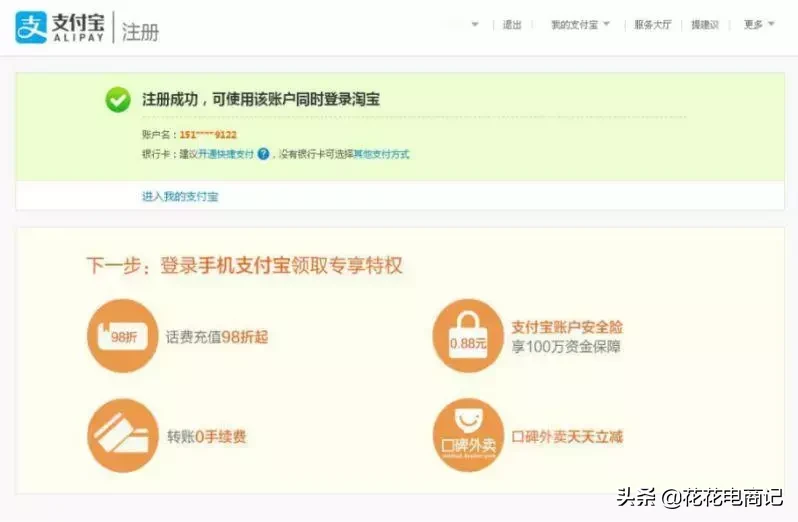Click 进入我的支付宝 link
Viewport: 798px width, 522px height.
[x=180, y=196]
